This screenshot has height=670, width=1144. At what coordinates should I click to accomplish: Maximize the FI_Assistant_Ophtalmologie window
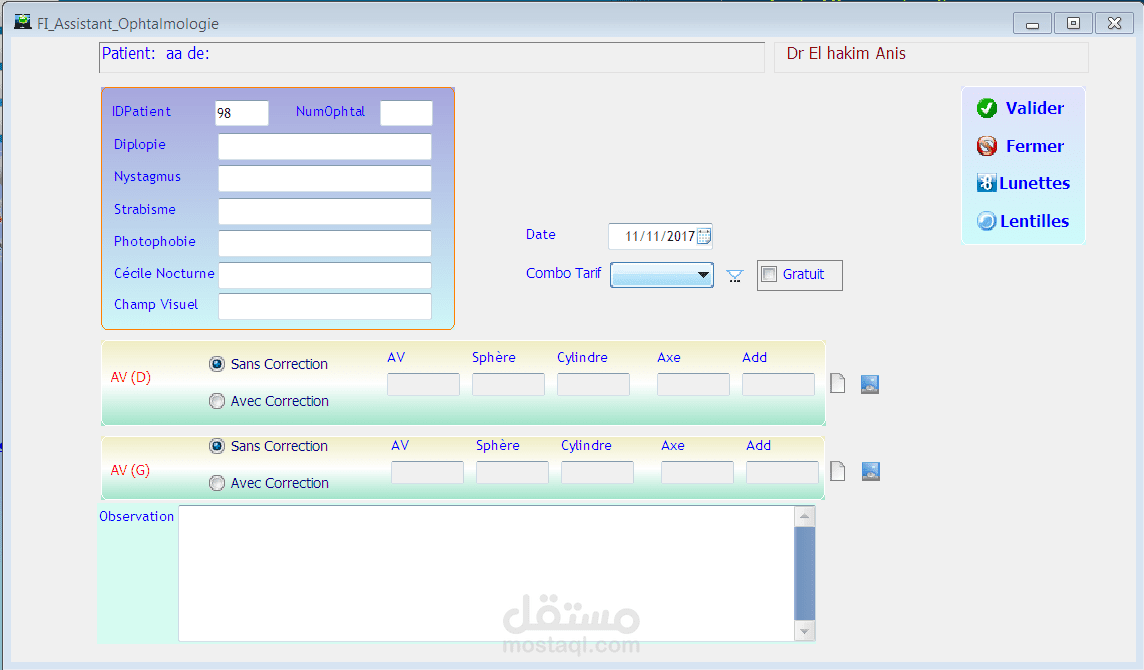[1073, 23]
